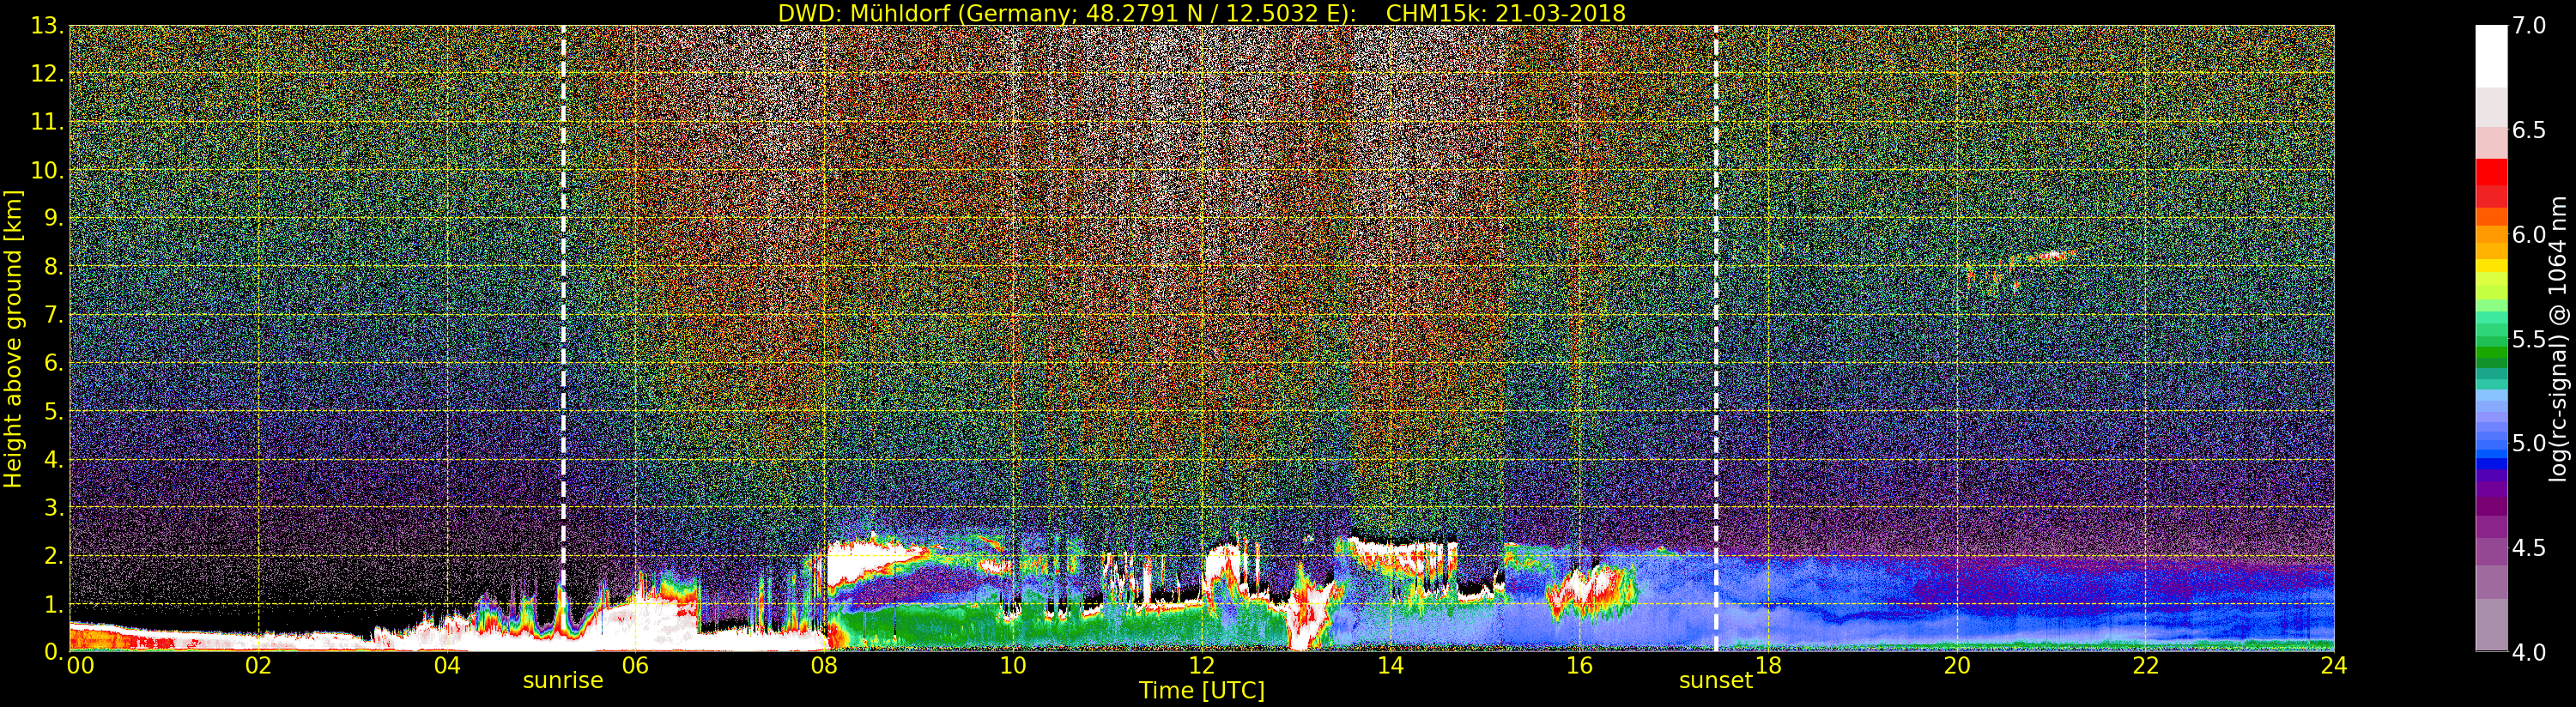Click the white dashed sunrise marker line
The width and height of the screenshot is (2576, 707).
(x=563, y=338)
